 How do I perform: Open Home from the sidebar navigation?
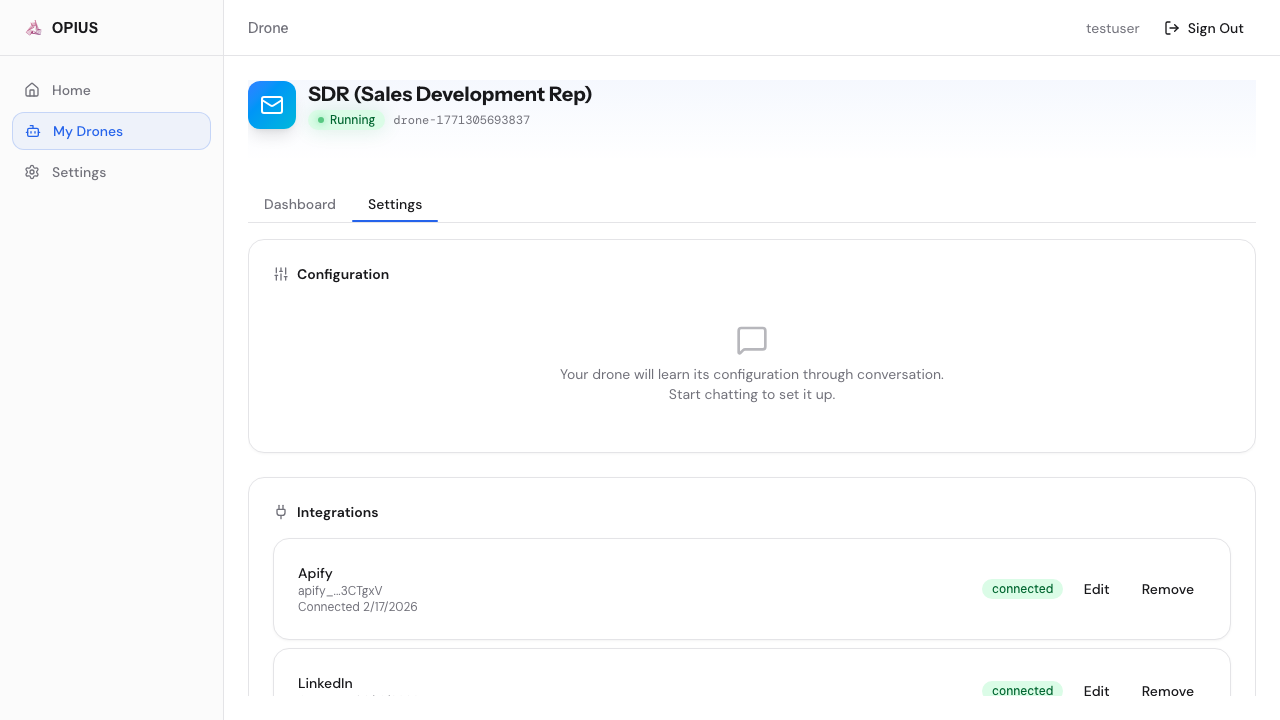click(71, 90)
